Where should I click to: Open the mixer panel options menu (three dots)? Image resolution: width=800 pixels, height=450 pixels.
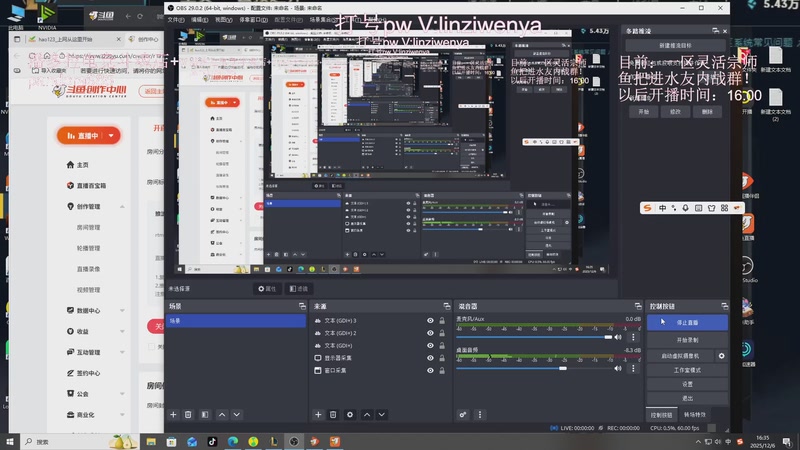point(480,415)
